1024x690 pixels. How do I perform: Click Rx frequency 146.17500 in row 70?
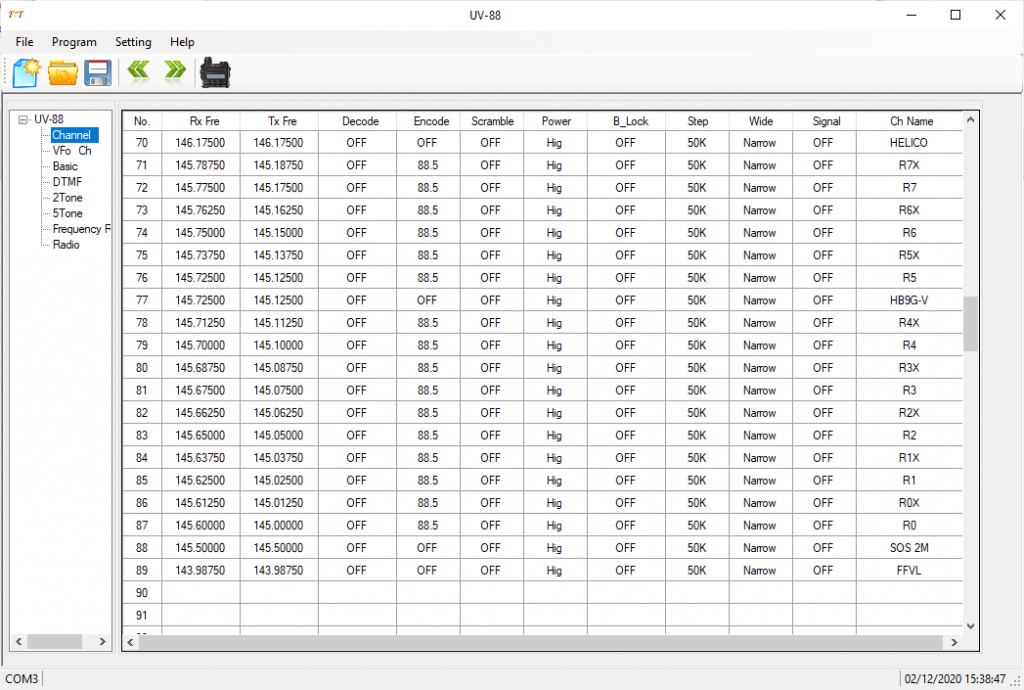click(200, 143)
